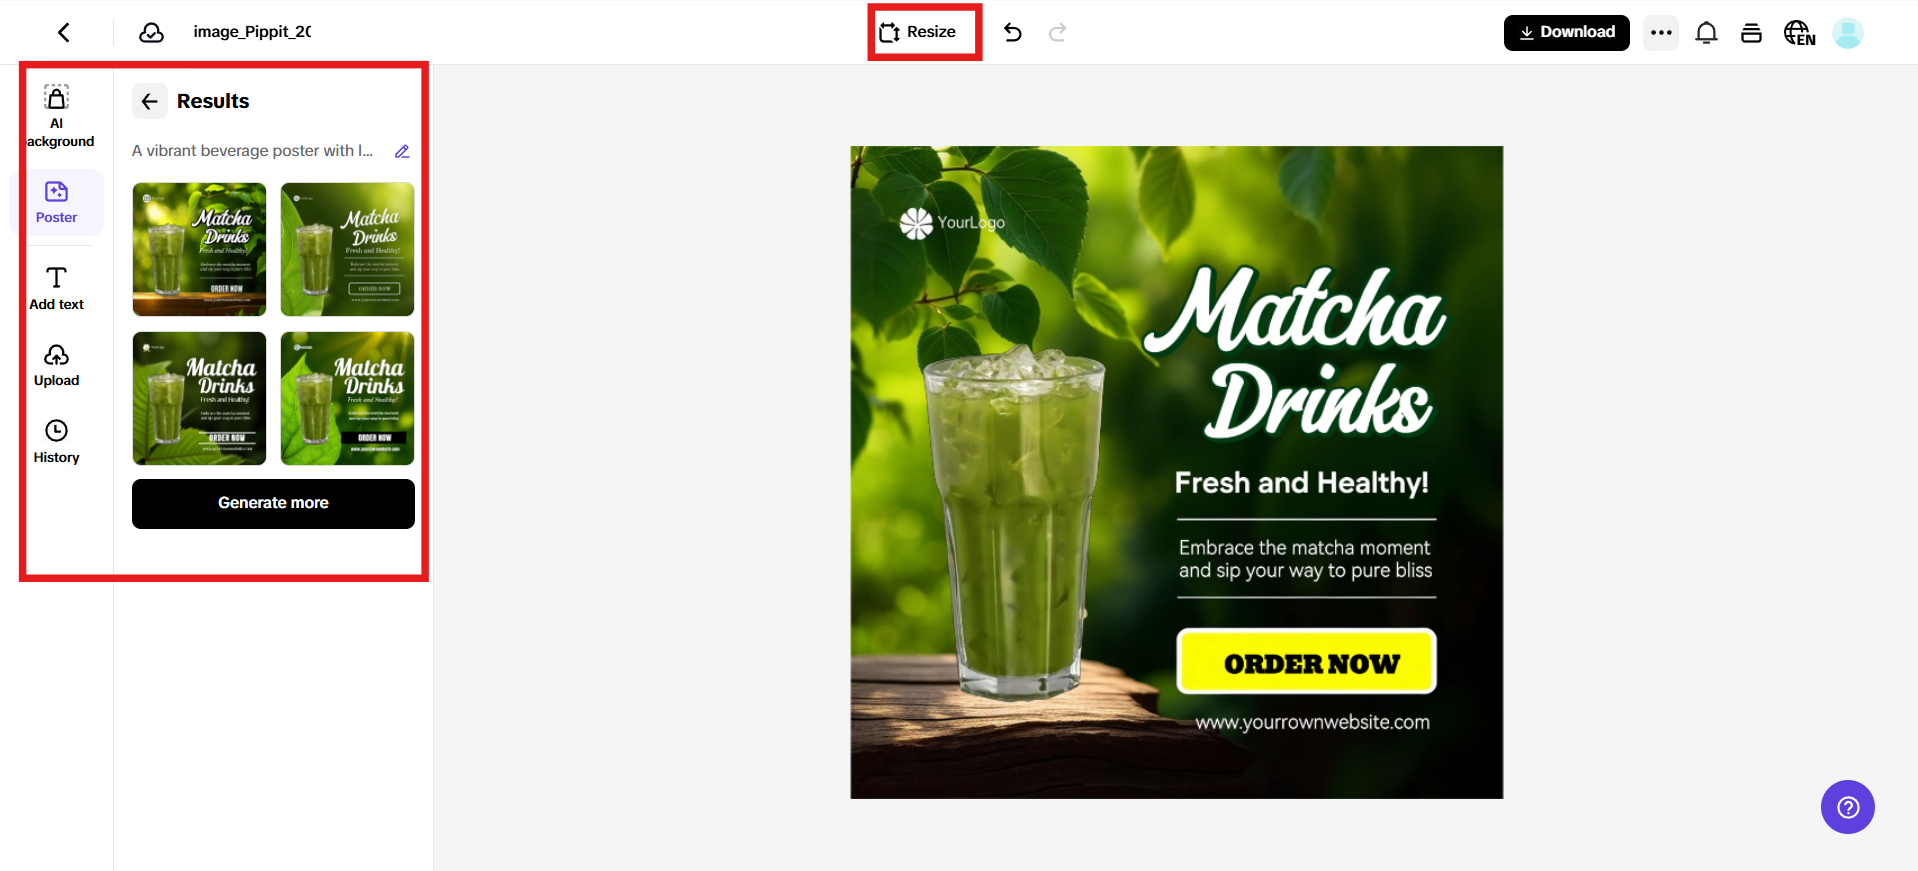Image resolution: width=1918 pixels, height=871 pixels.
Task: Open the three-dots more options menu
Action: (1661, 32)
